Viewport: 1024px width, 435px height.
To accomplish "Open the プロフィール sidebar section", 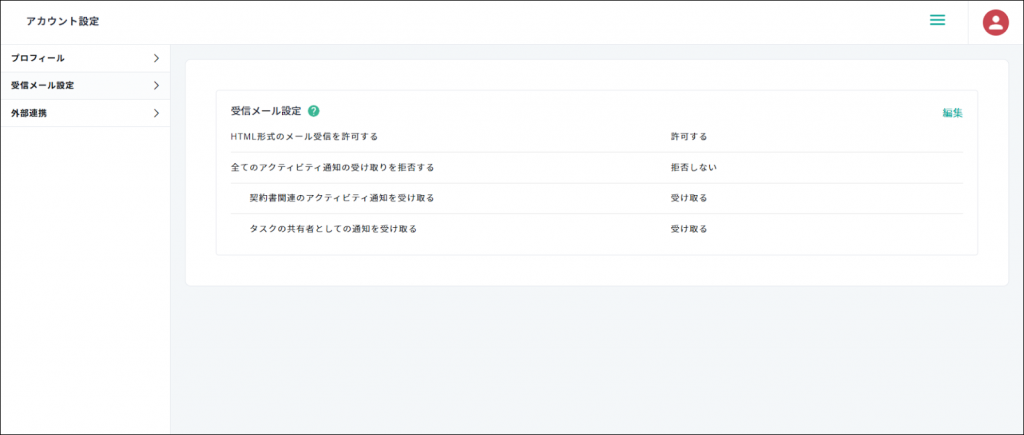I will 38,58.
